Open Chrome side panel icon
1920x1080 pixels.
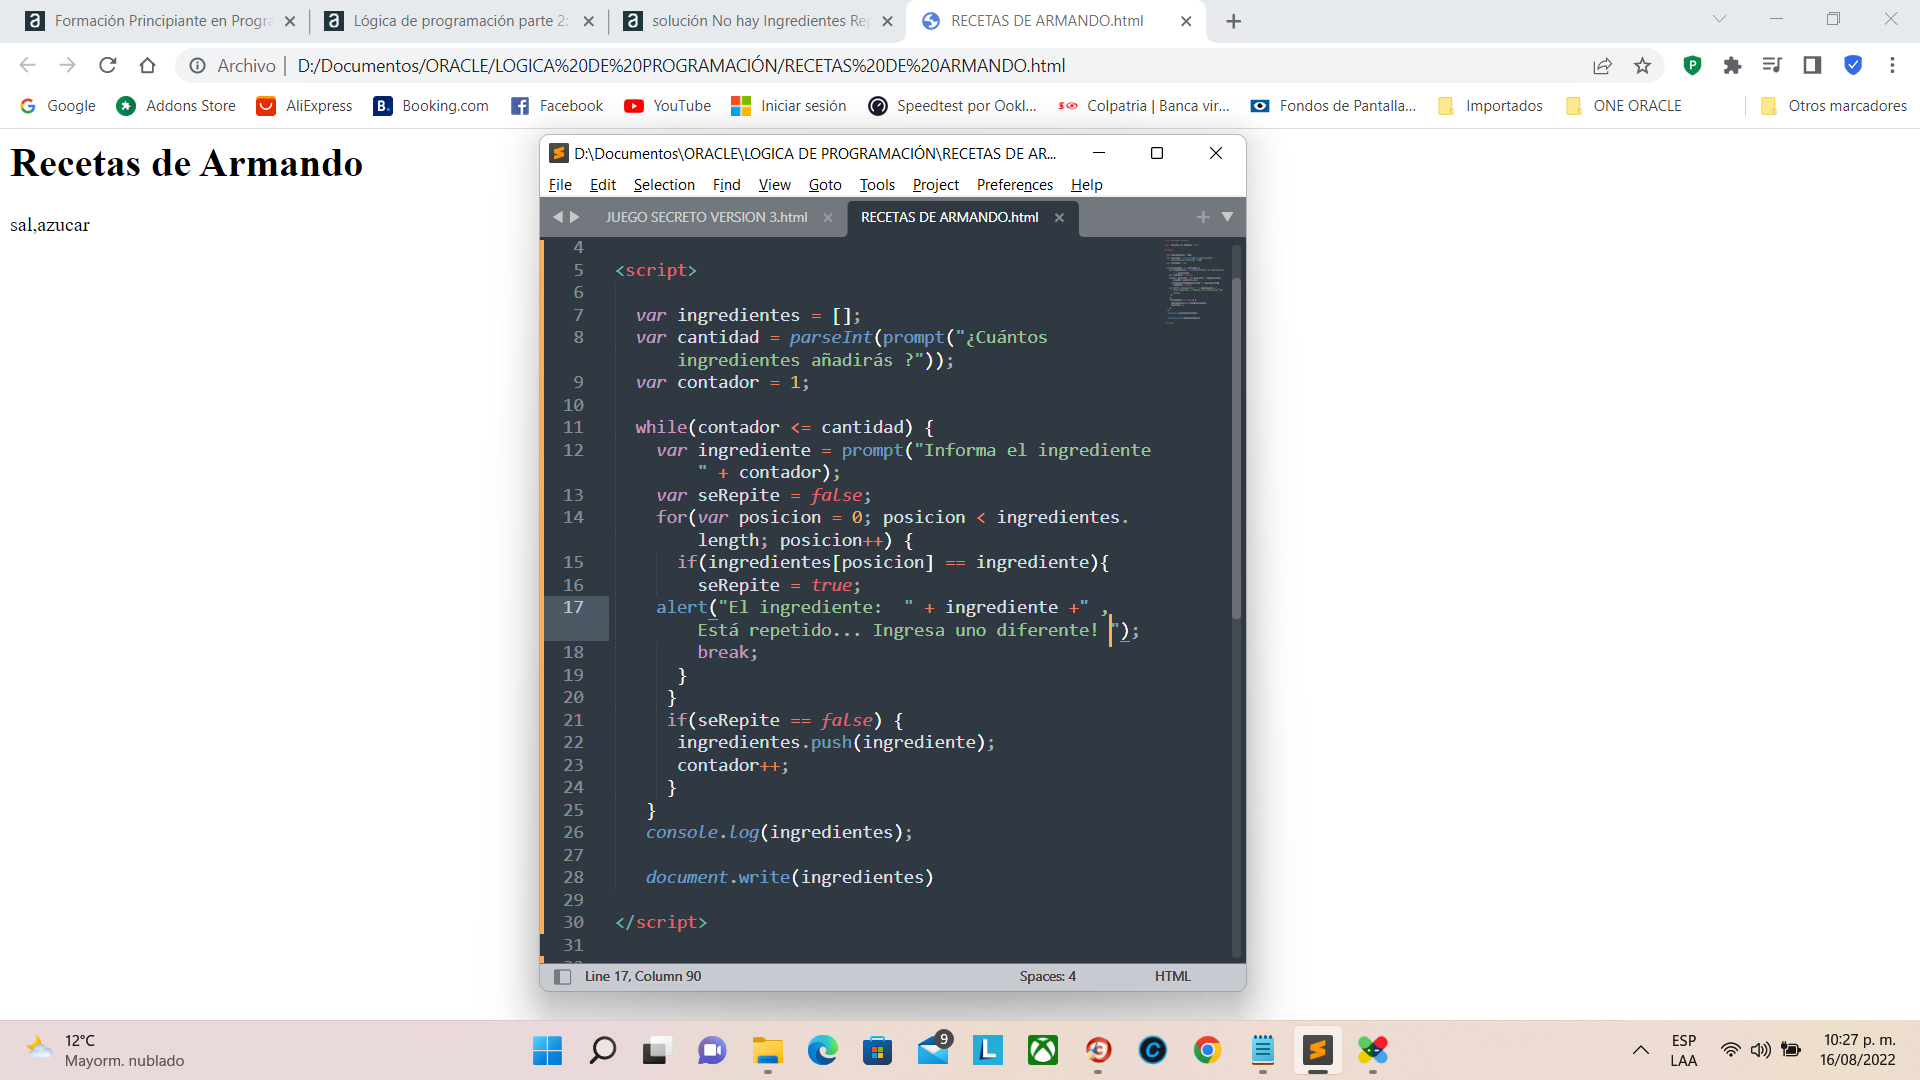click(1812, 66)
